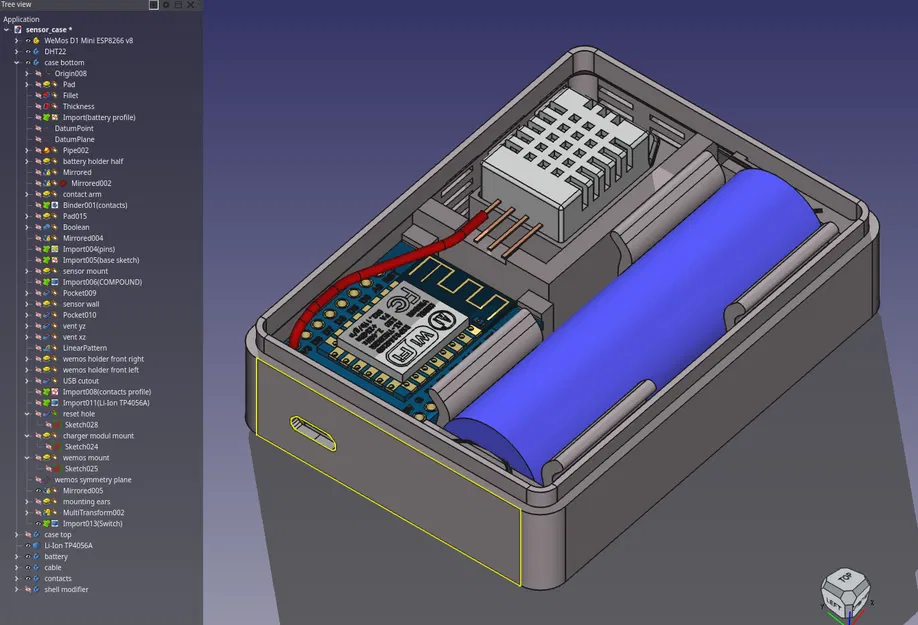Click the micro USB cutout on case front
Image resolution: width=918 pixels, height=625 pixels.
(x=313, y=433)
